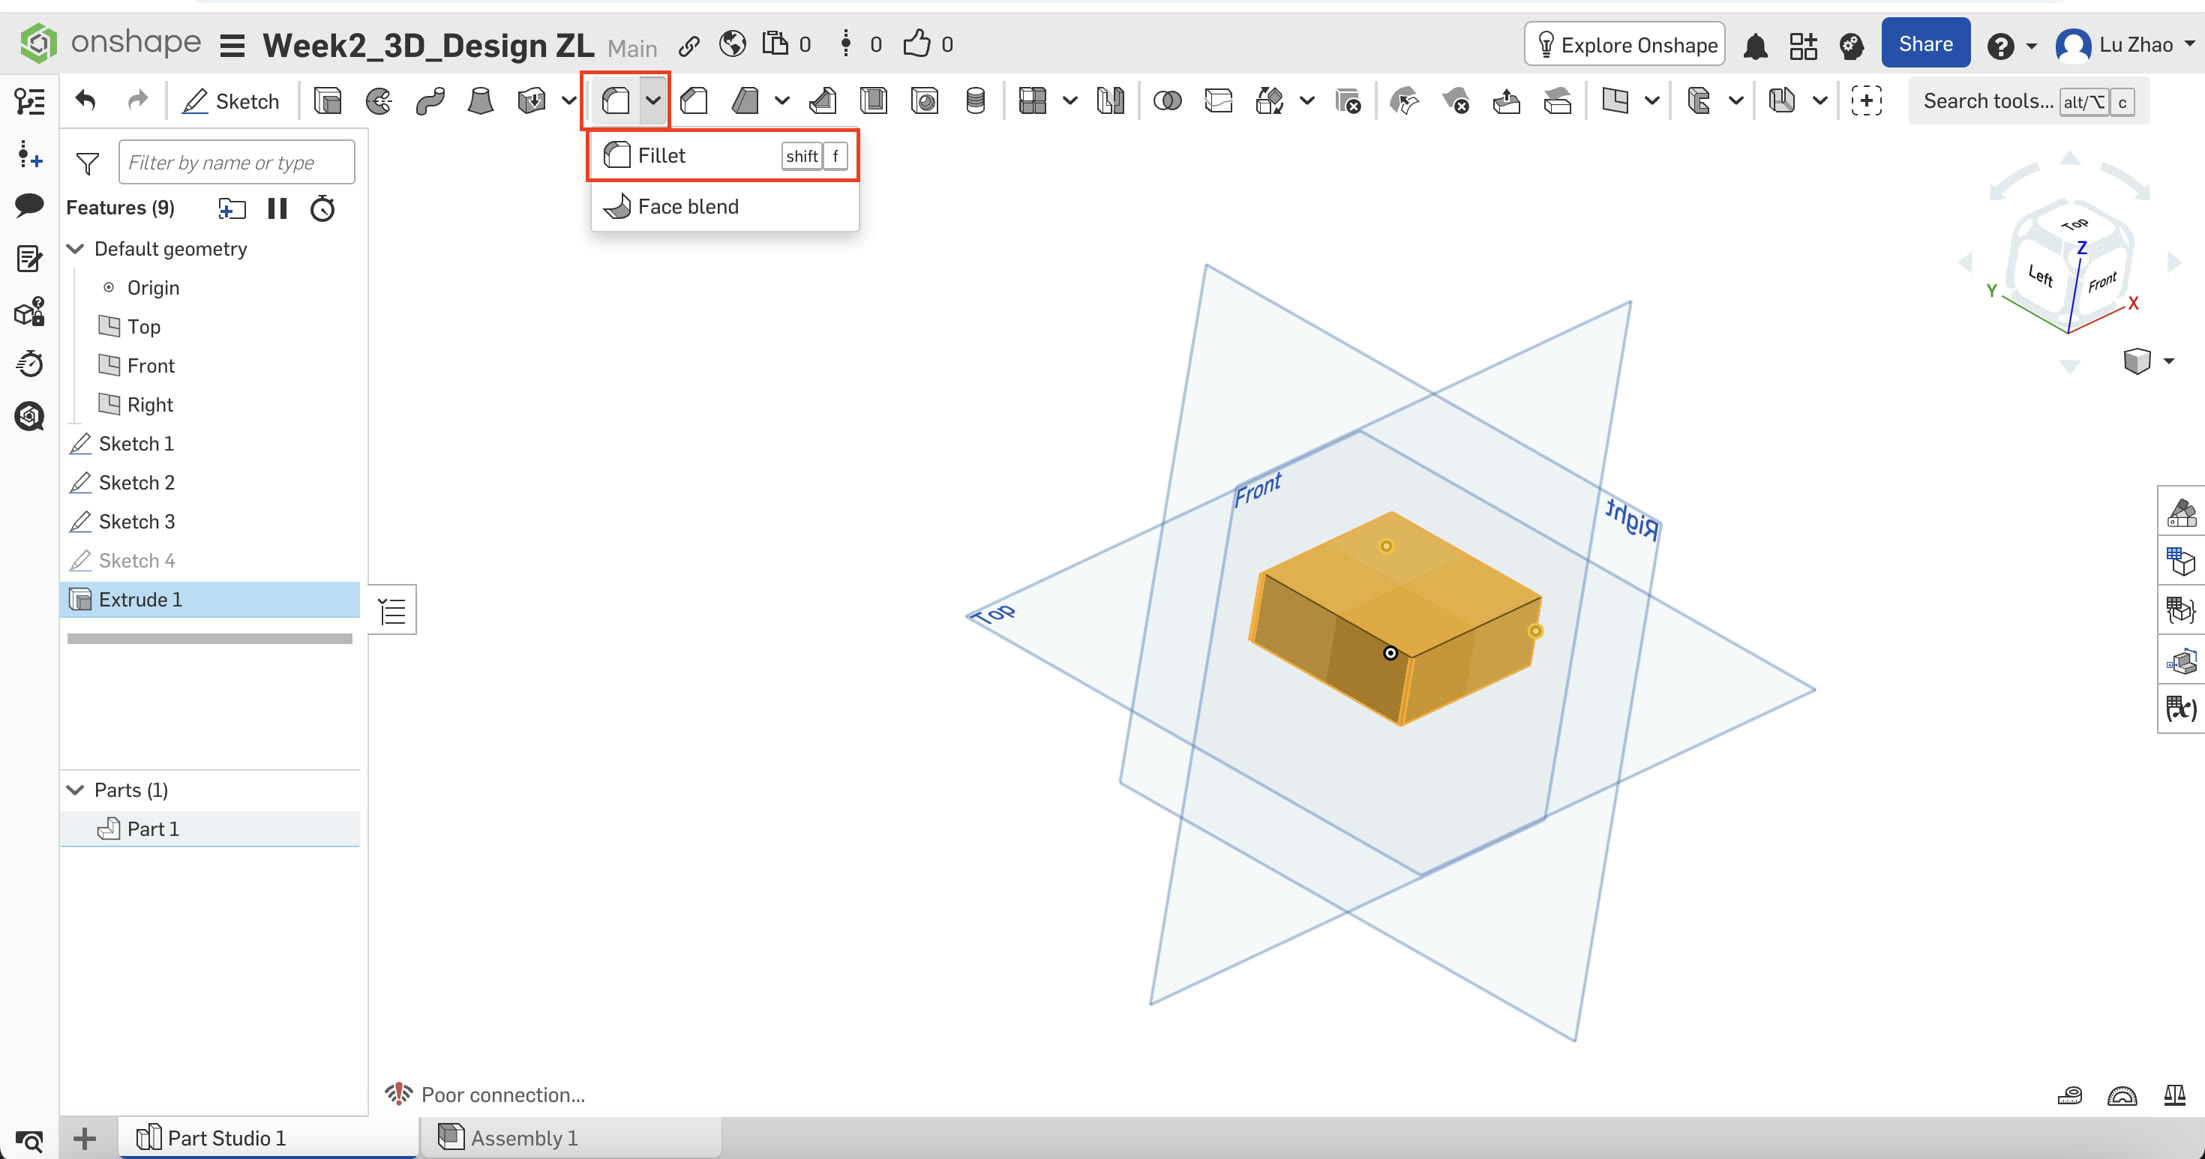
Task: Open Explore Onshape
Action: 1624,43
